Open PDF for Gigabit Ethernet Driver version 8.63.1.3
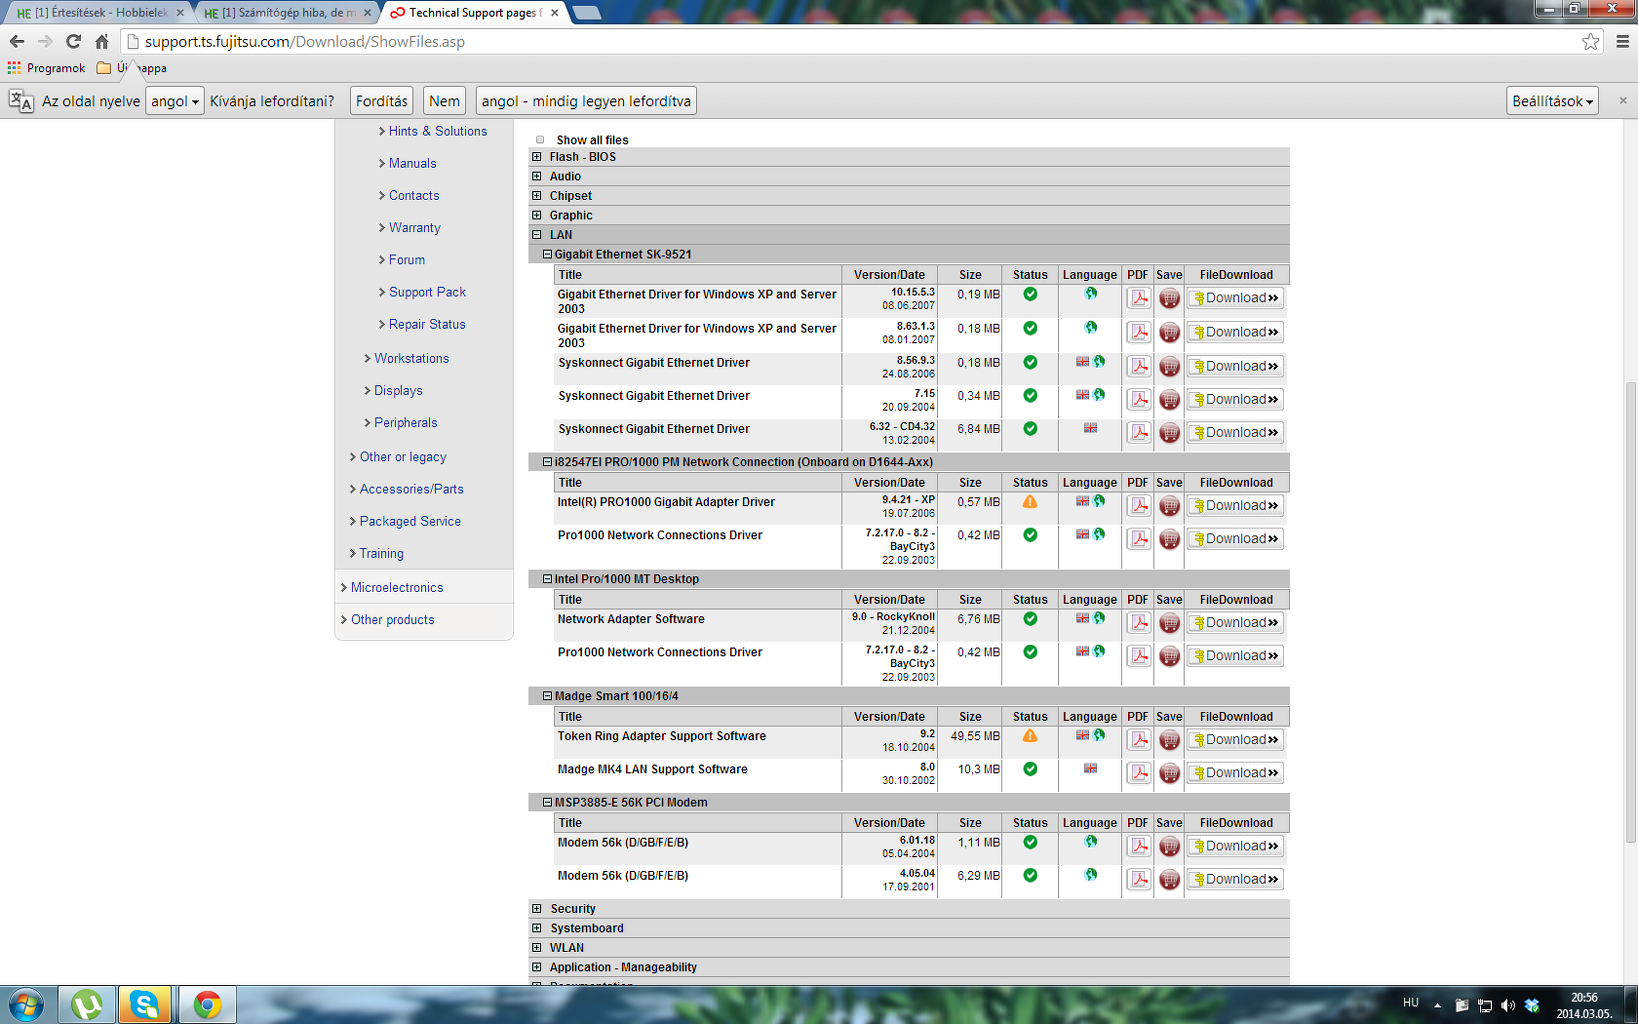The image size is (1638, 1024). click(1138, 332)
